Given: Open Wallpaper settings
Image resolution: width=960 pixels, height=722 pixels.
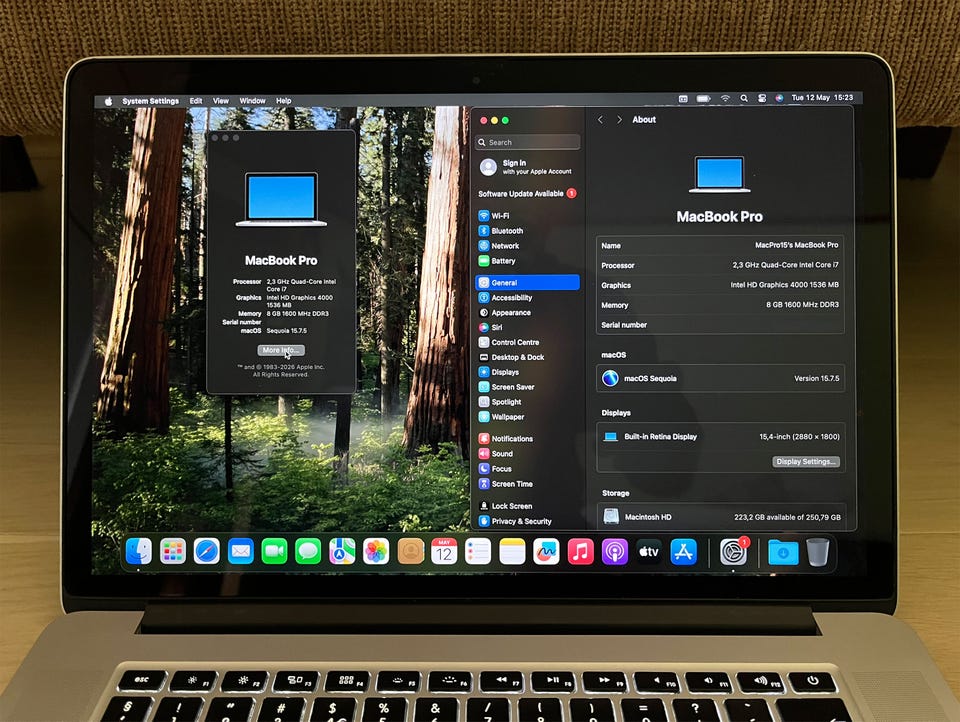Looking at the screenshot, I should pos(501,417).
